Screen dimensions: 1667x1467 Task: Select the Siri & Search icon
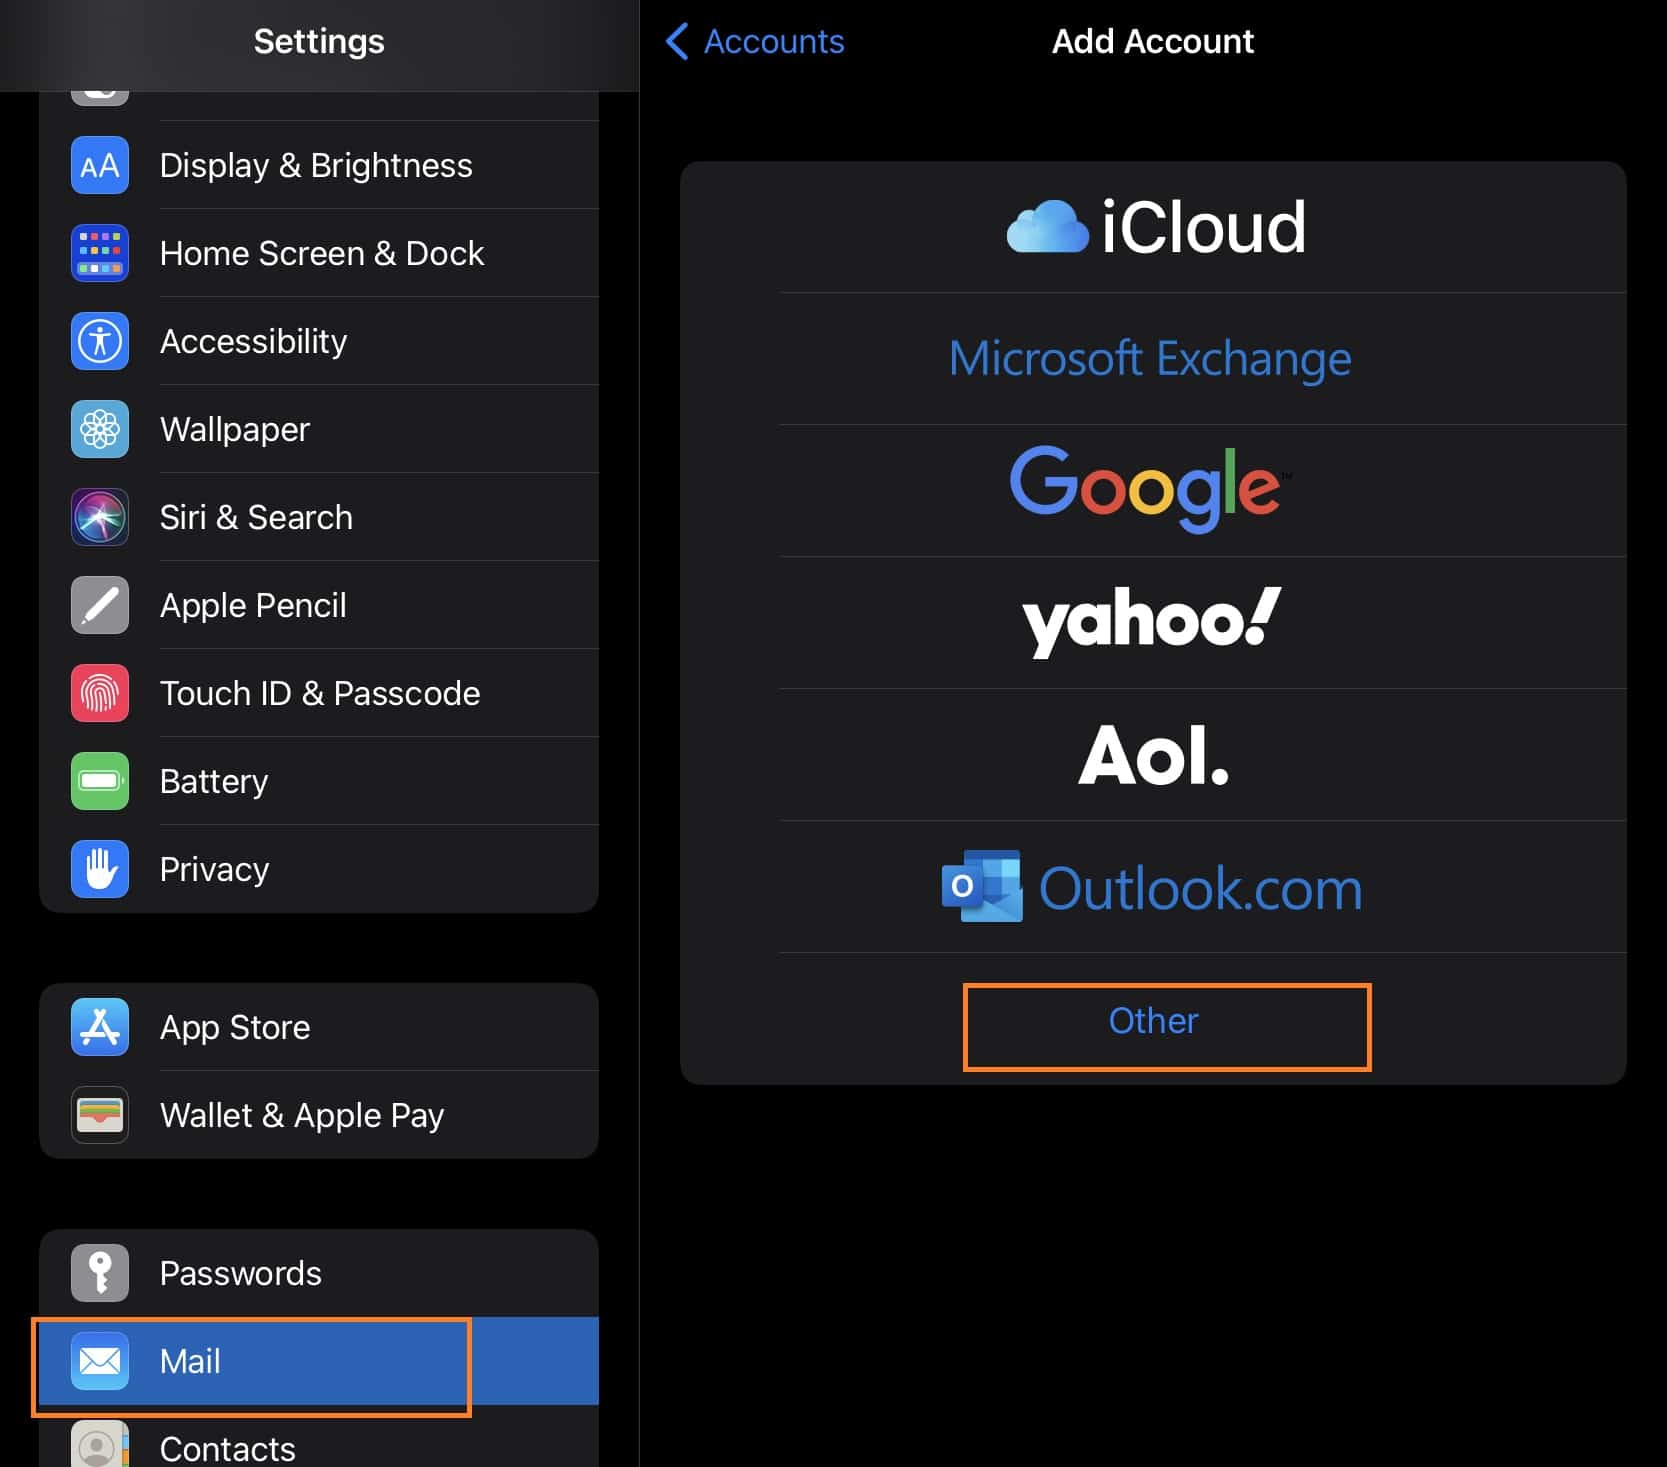[100, 517]
